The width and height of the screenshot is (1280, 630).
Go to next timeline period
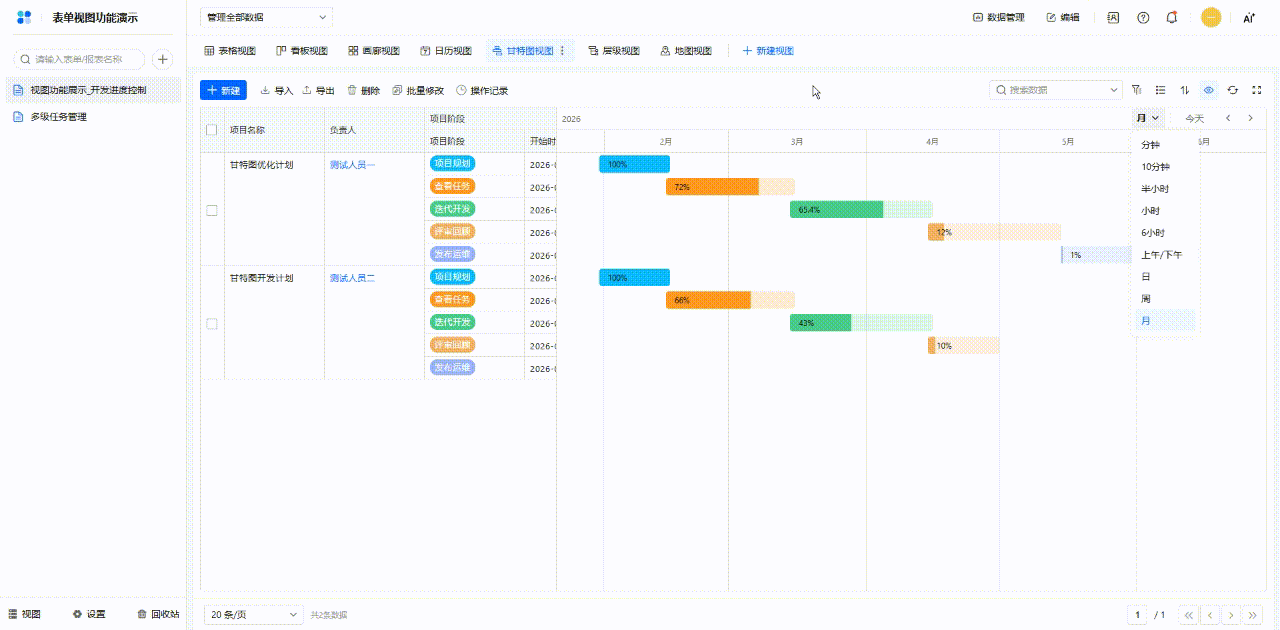(x=1250, y=118)
